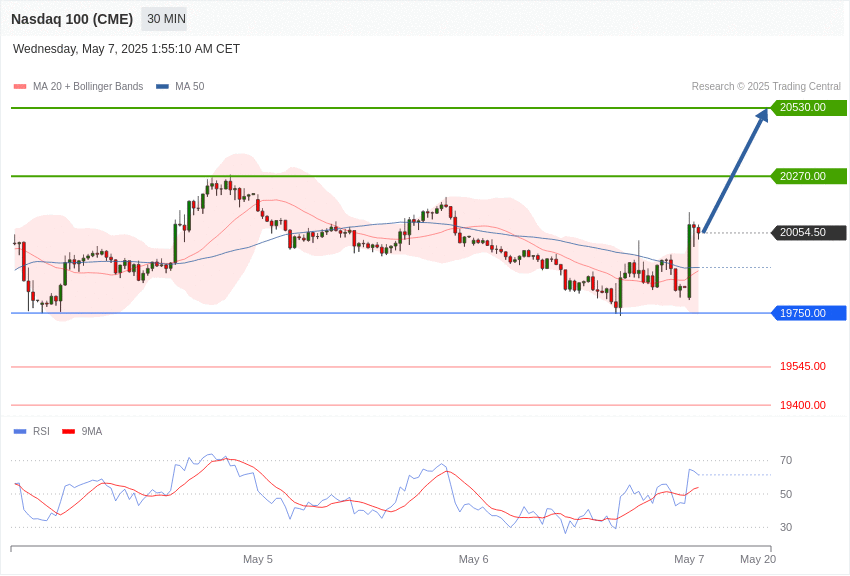Click the RSI 70 level label

click(x=786, y=461)
